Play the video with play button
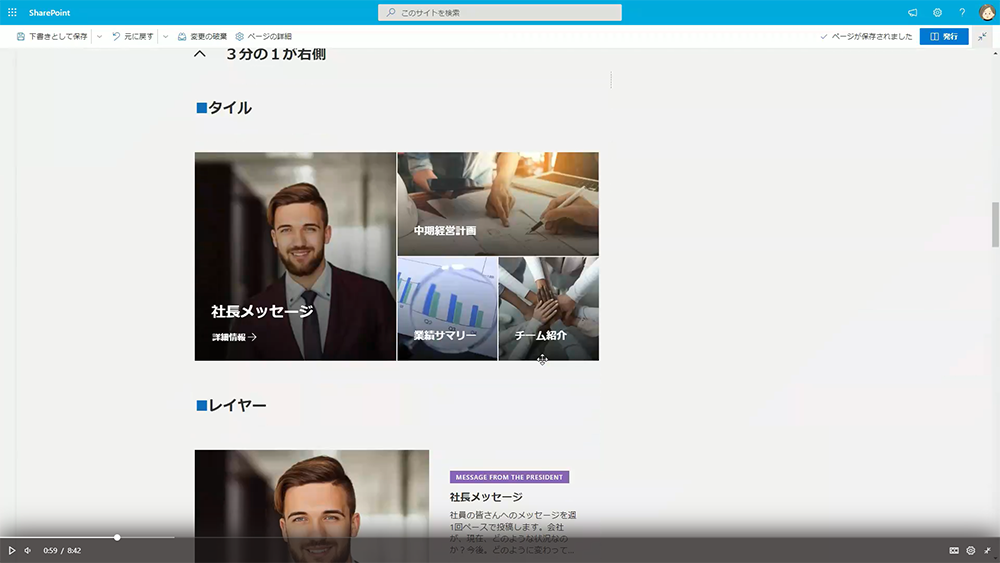The width and height of the screenshot is (1000, 563). (x=11, y=550)
